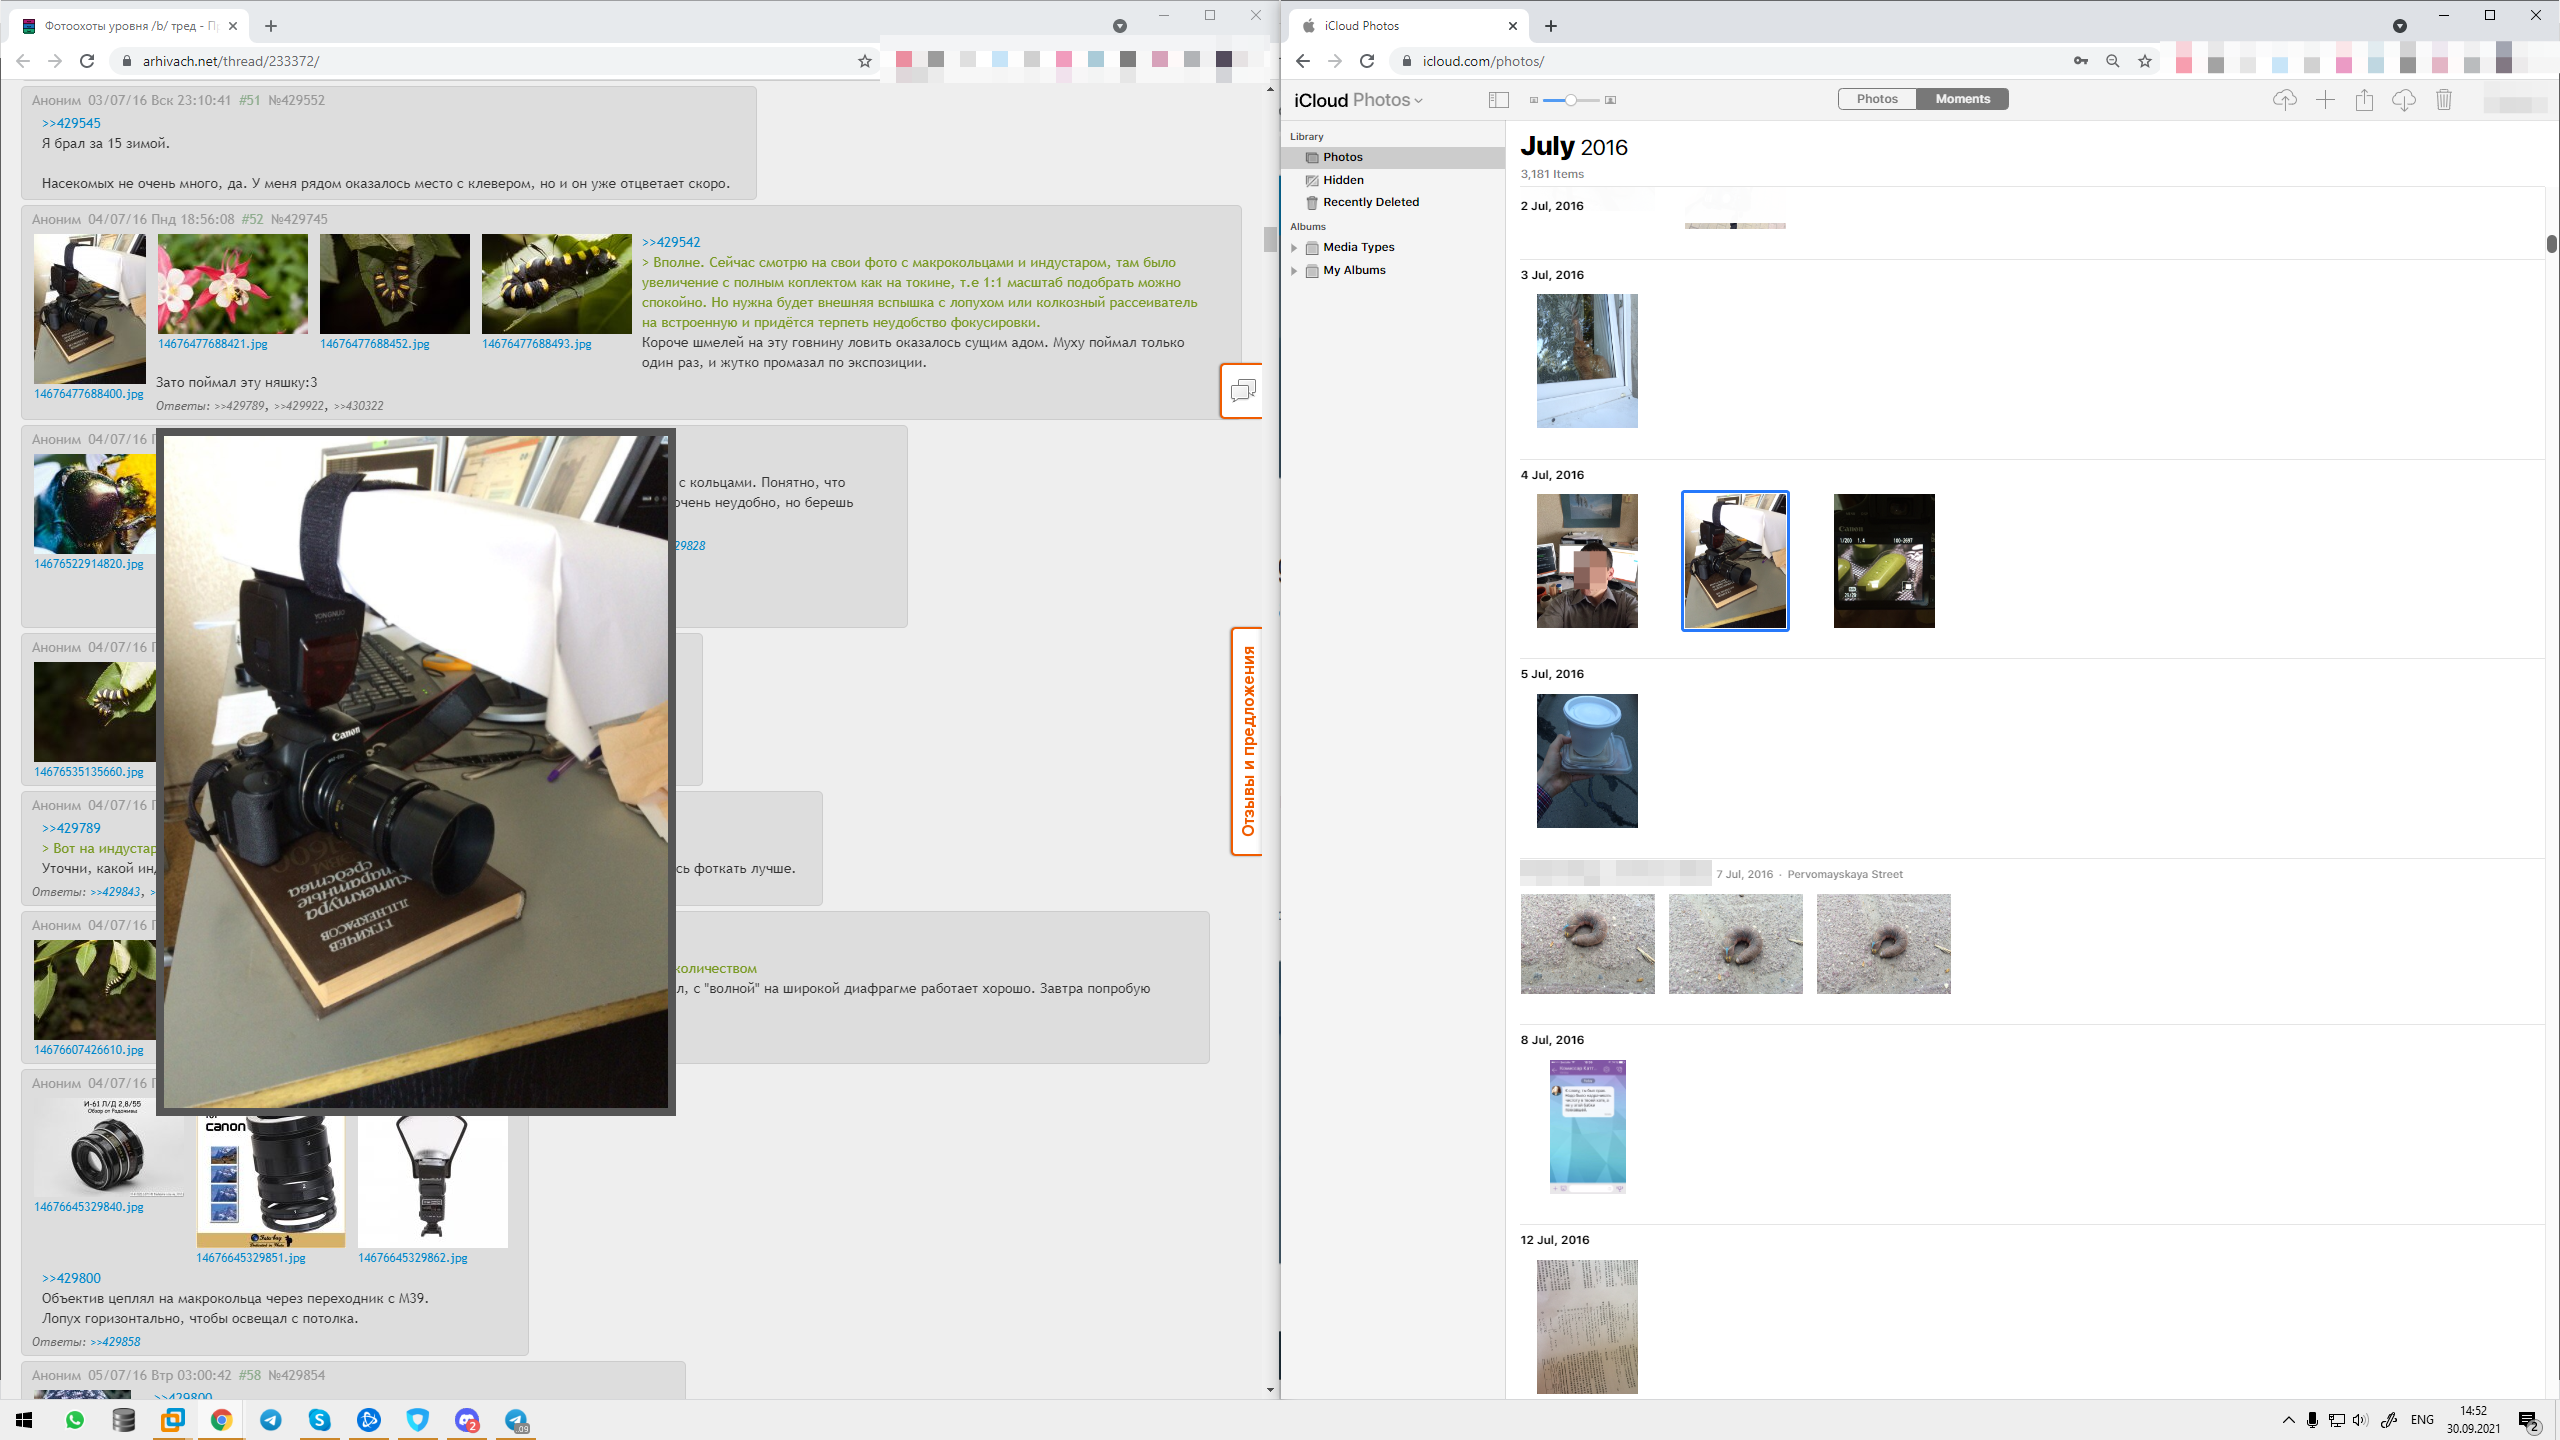Adjust the thumbnail zoom slider
2560x1440 pixels.
point(1571,100)
